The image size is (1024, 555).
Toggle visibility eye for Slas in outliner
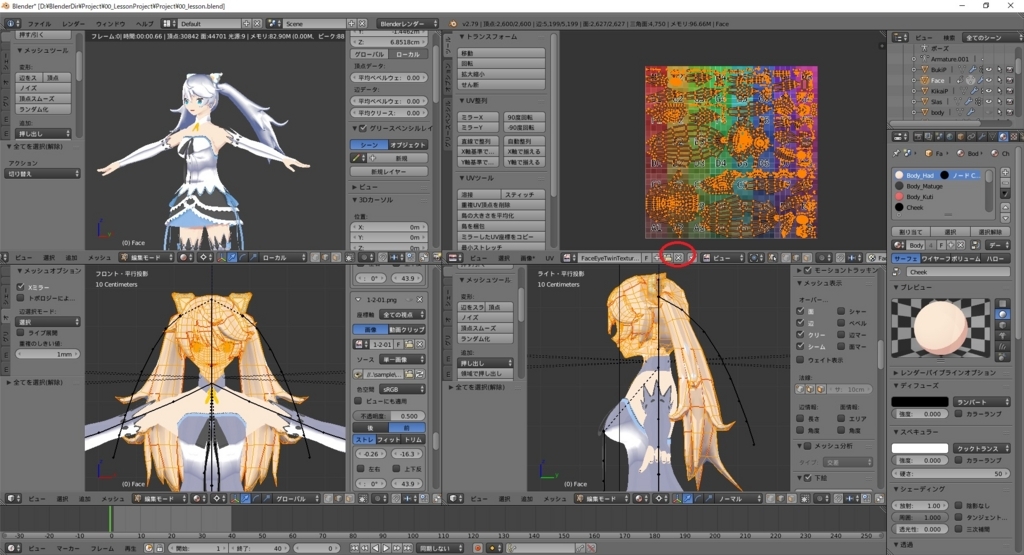(x=988, y=102)
